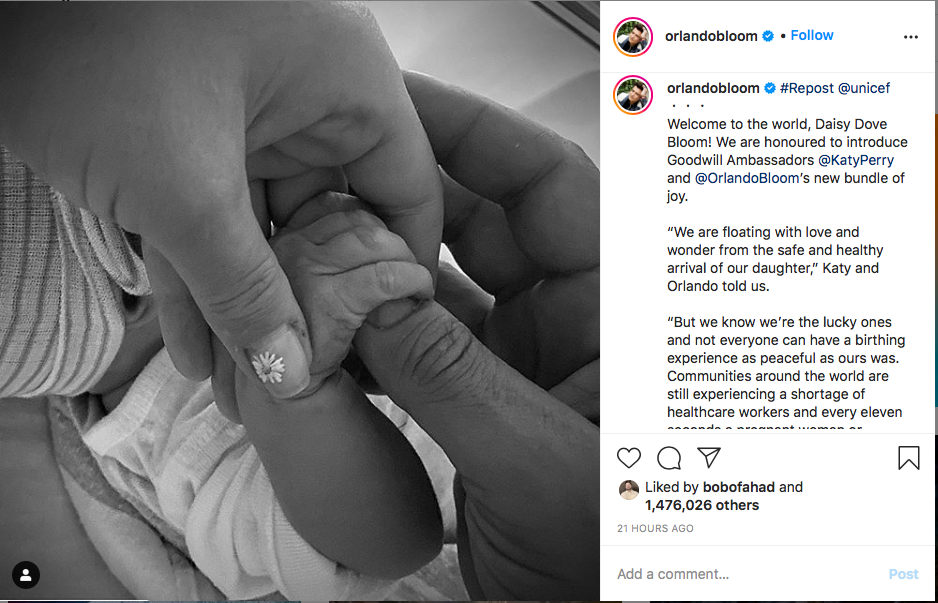Open the #Repost hashtag link

point(806,88)
